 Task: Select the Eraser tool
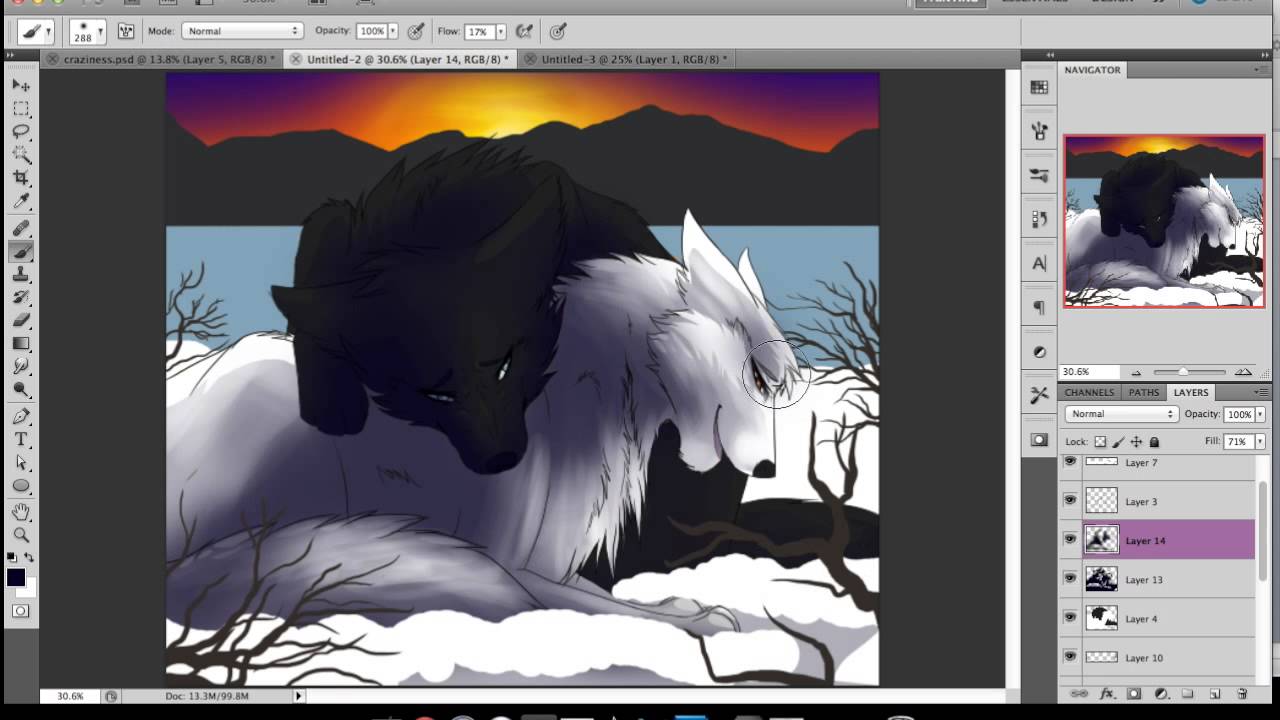point(21,321)
